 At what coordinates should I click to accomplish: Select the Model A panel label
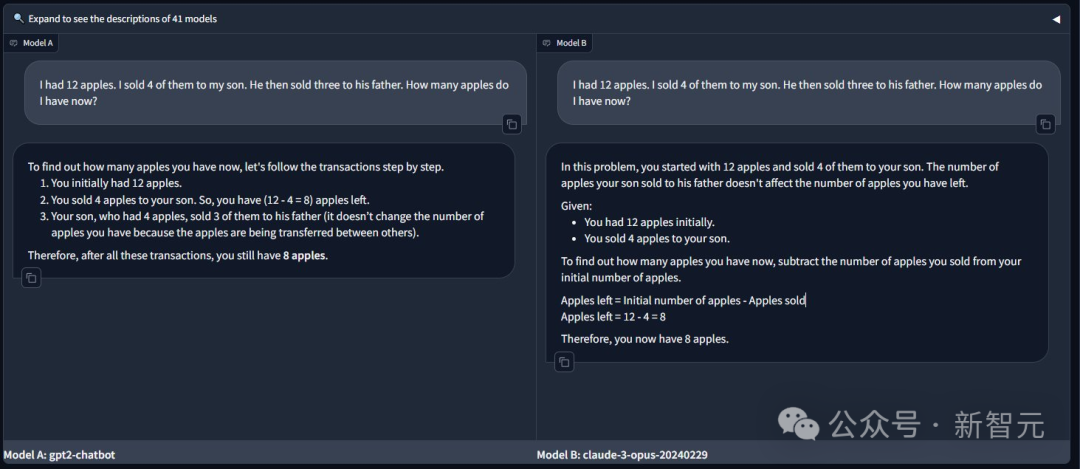click(38, 43)
